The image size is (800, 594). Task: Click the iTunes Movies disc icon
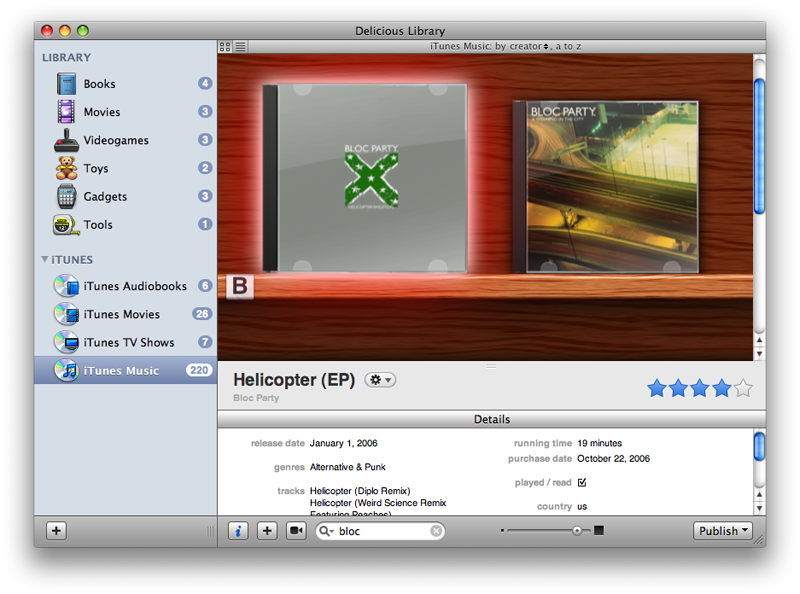coord(66,314)
